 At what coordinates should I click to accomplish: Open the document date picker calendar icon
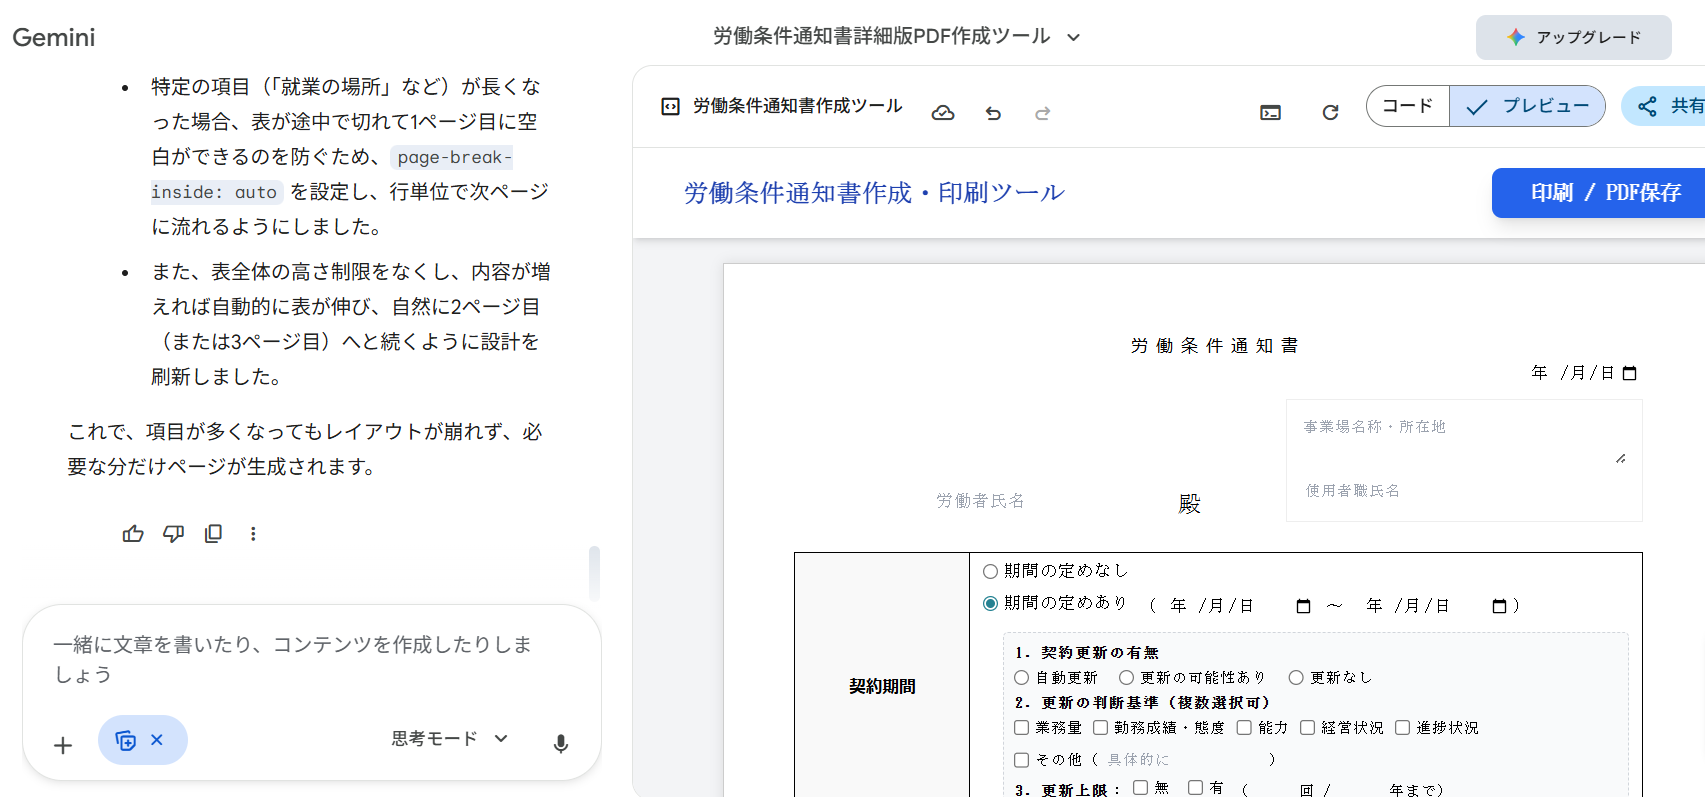click(x=1629, y=373)
